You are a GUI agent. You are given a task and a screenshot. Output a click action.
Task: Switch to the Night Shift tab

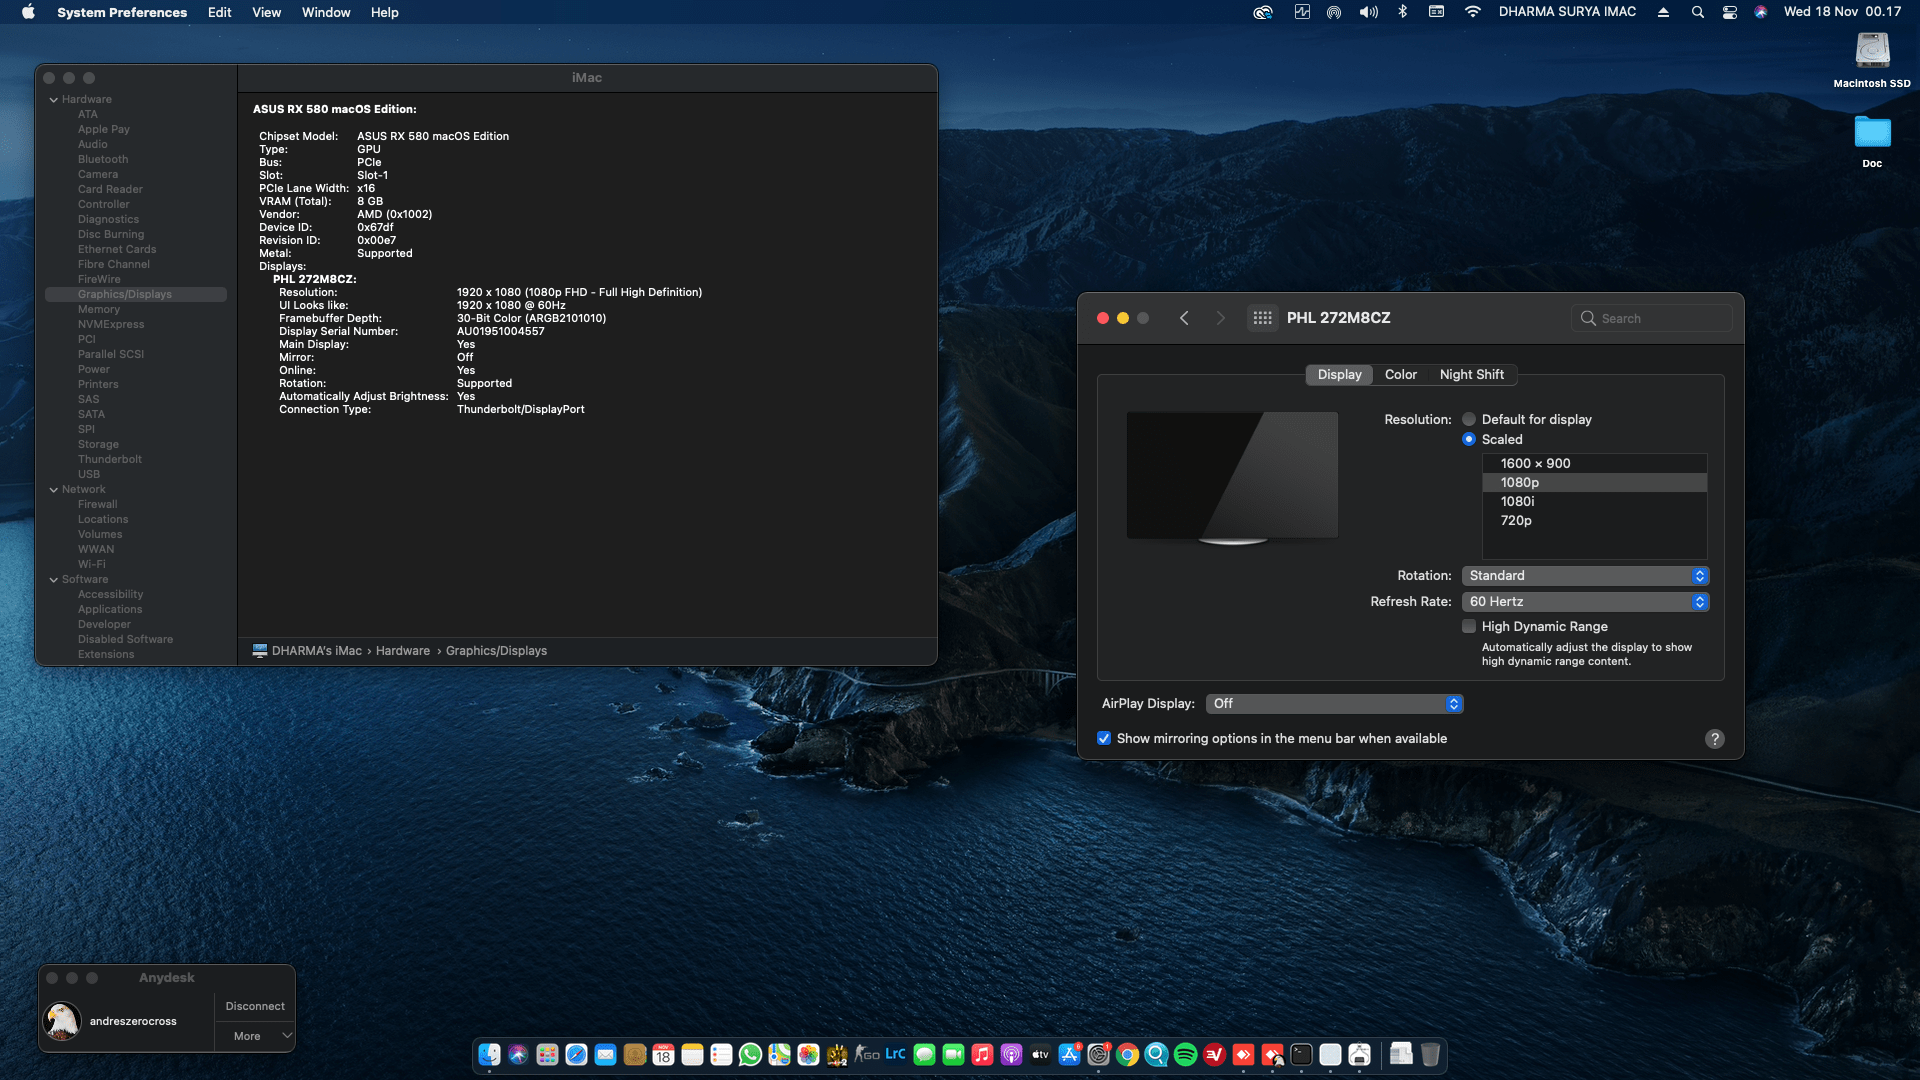(1471, 374)
